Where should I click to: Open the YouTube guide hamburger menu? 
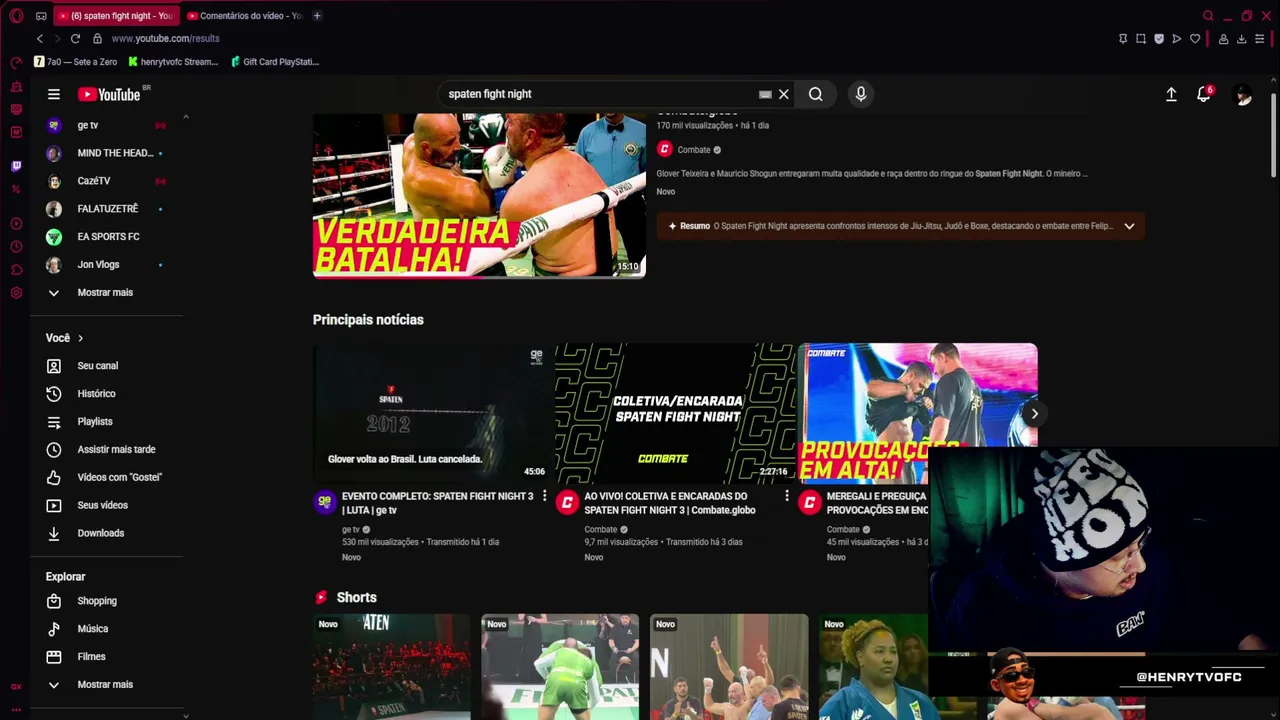click(54, 94)
